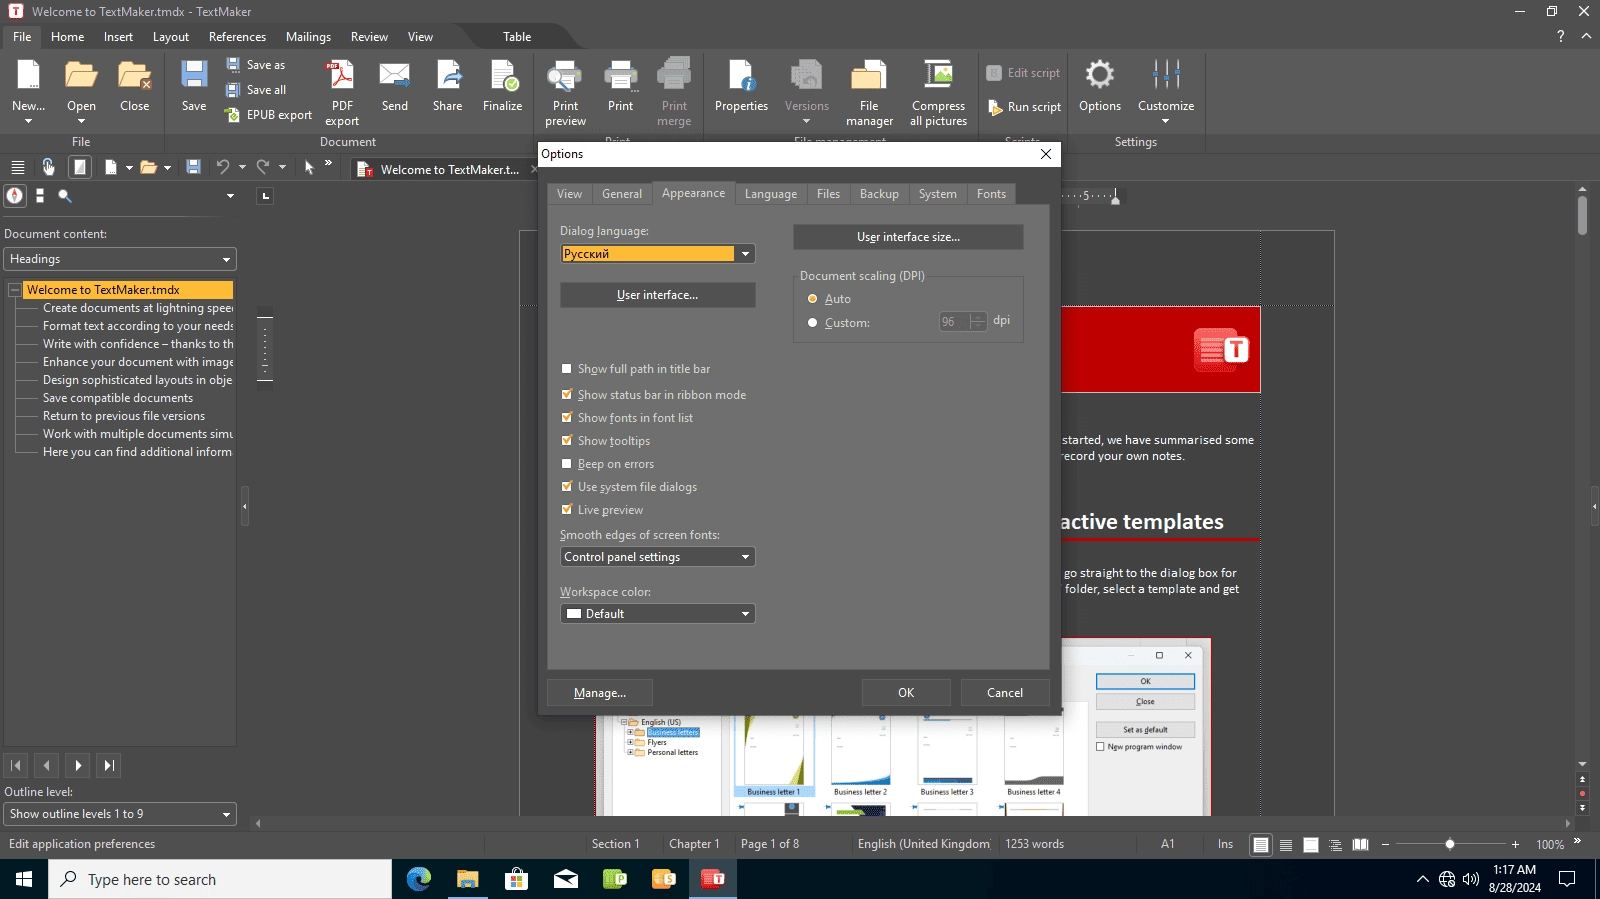Click the New document icon in ribbon
The width and height of the screenshot is (1600, 899).
coord(28,84)
